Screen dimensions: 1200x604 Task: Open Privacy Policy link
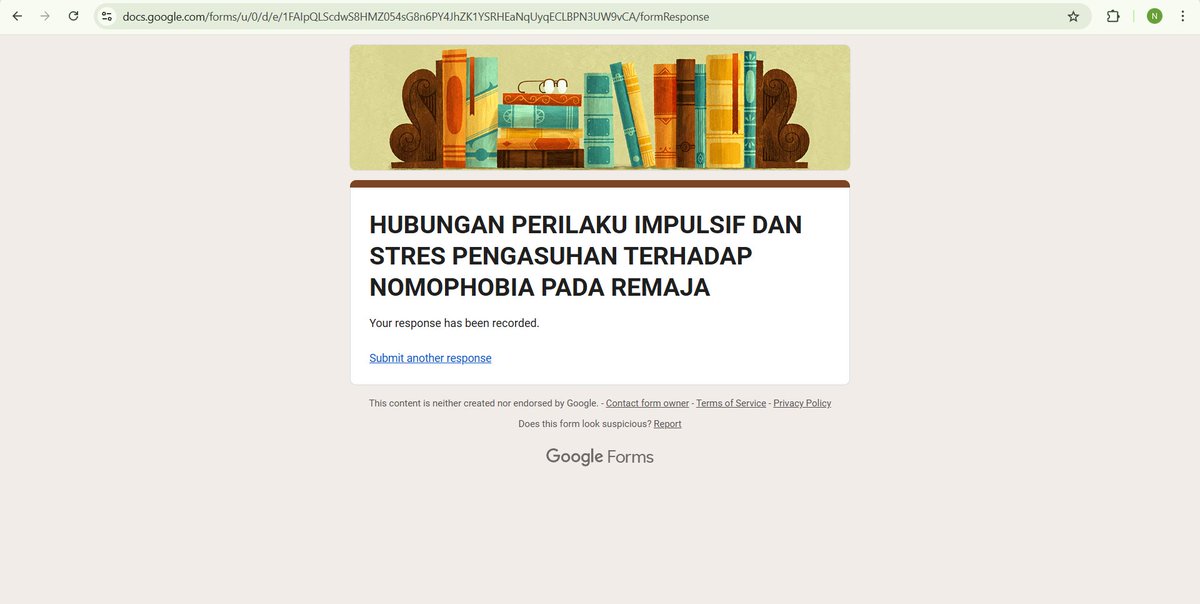802,403
